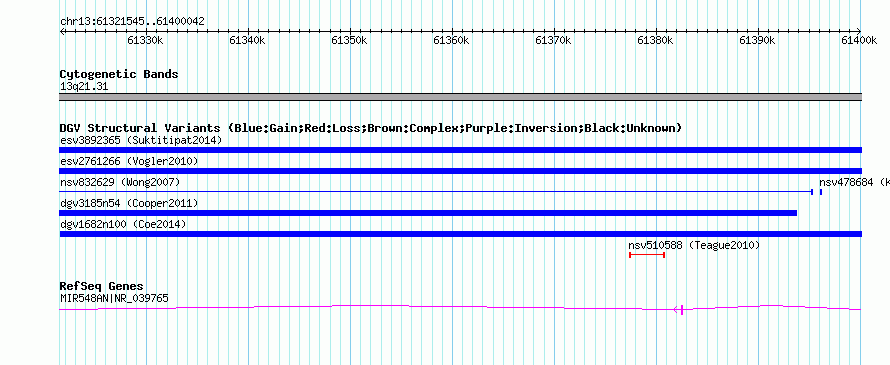Select the red loss segment nsv510588
The width and height of the screenshot is (890, 365).
[x=646, y=255]
